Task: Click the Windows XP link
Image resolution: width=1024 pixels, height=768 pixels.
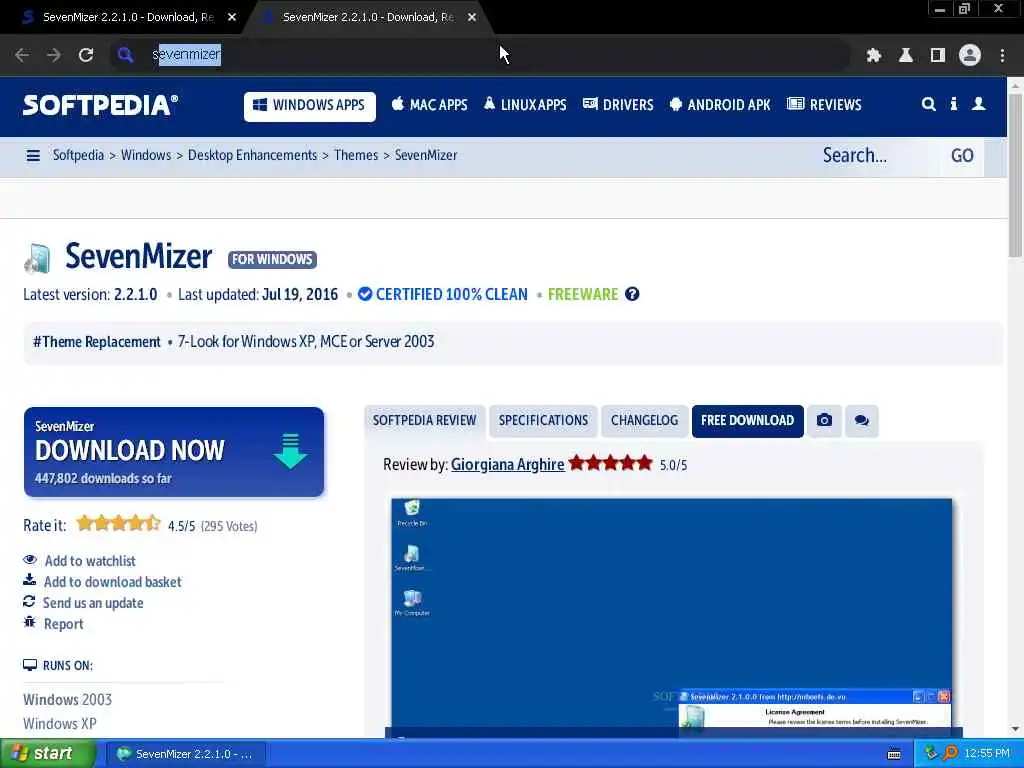Action: (x=59, y=724)
